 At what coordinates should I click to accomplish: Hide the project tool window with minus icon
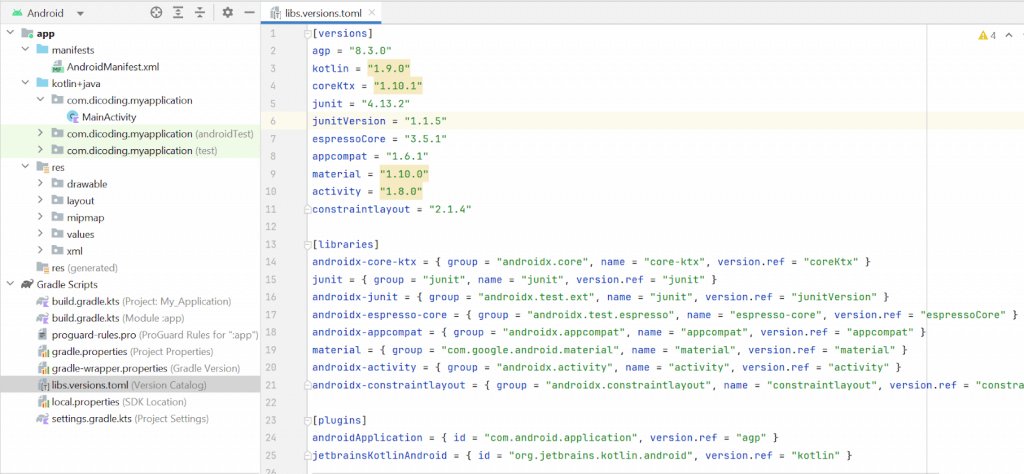tap(249, 12)
